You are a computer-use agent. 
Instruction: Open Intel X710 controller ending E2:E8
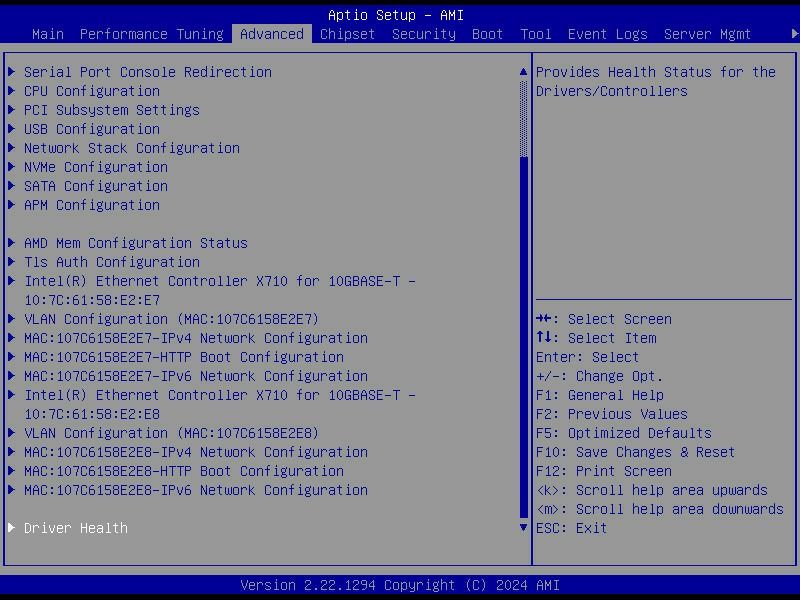click(220, 405)
